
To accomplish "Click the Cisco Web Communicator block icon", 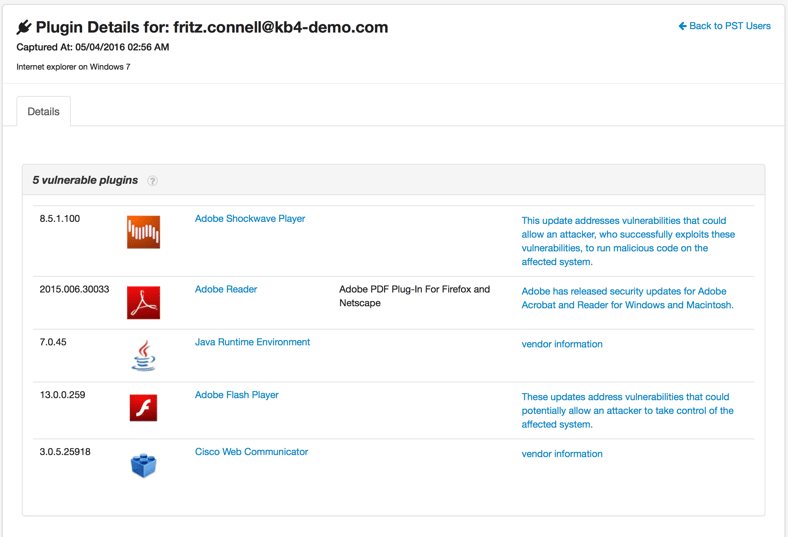I will (x=143, y=465).
